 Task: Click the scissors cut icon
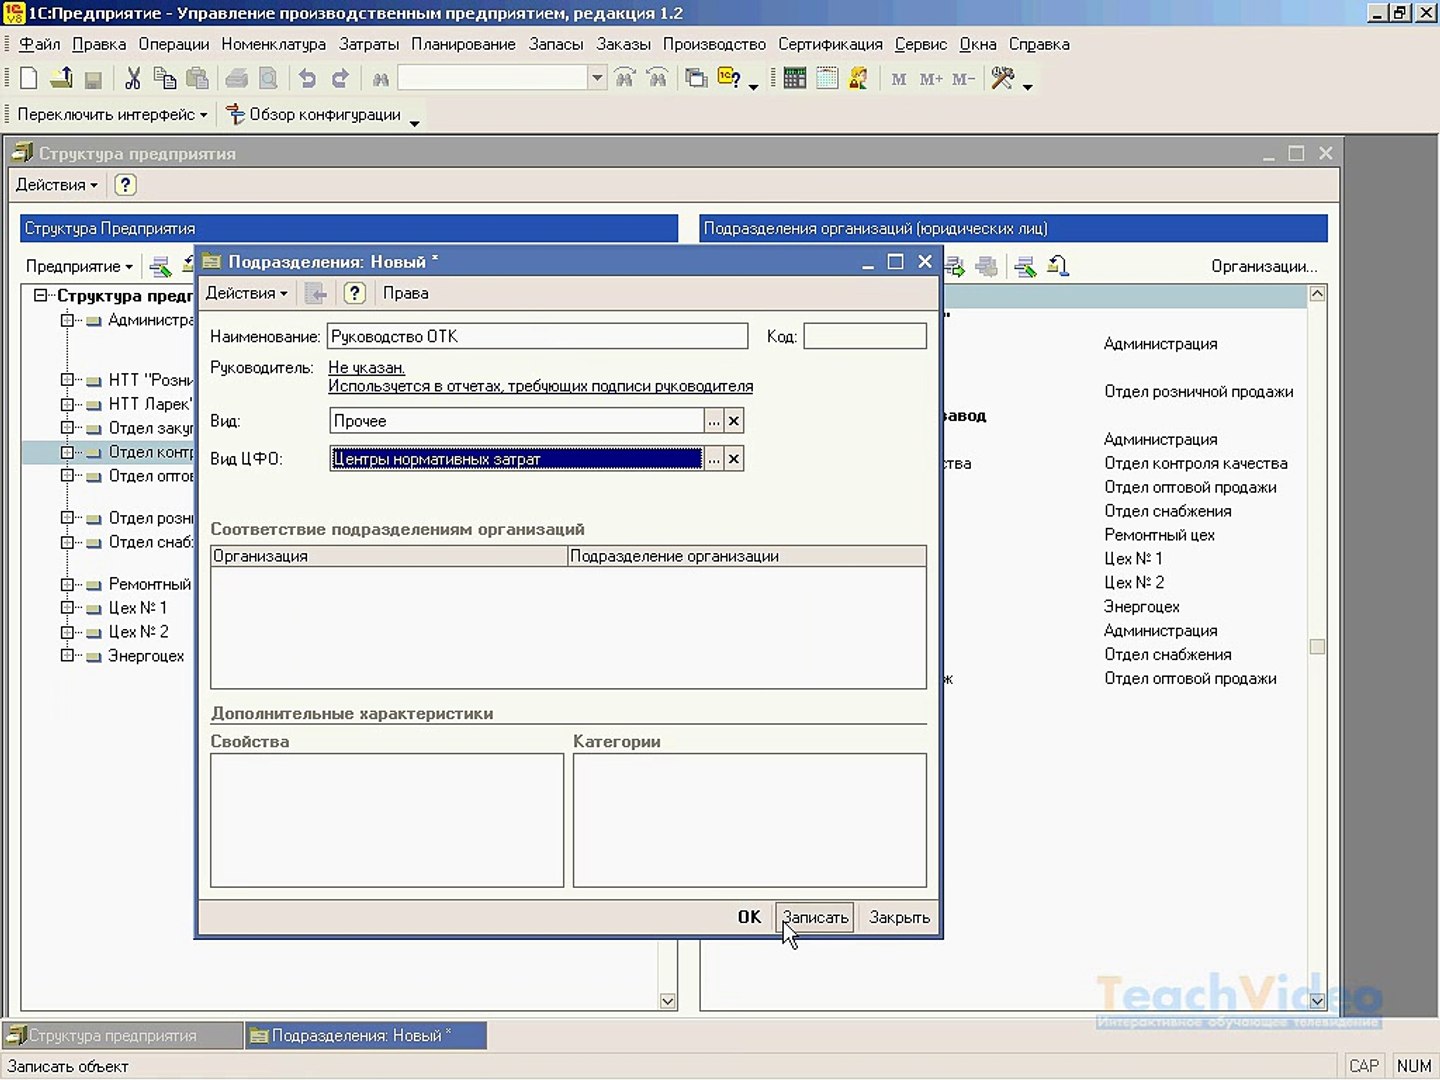click(x=133, y=78)
